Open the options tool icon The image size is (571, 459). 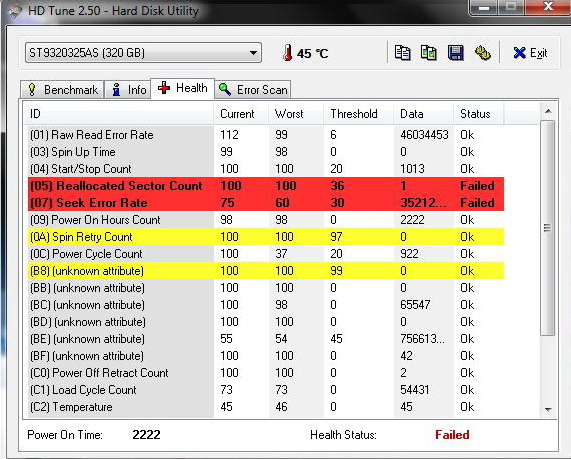tap(483, 53)
